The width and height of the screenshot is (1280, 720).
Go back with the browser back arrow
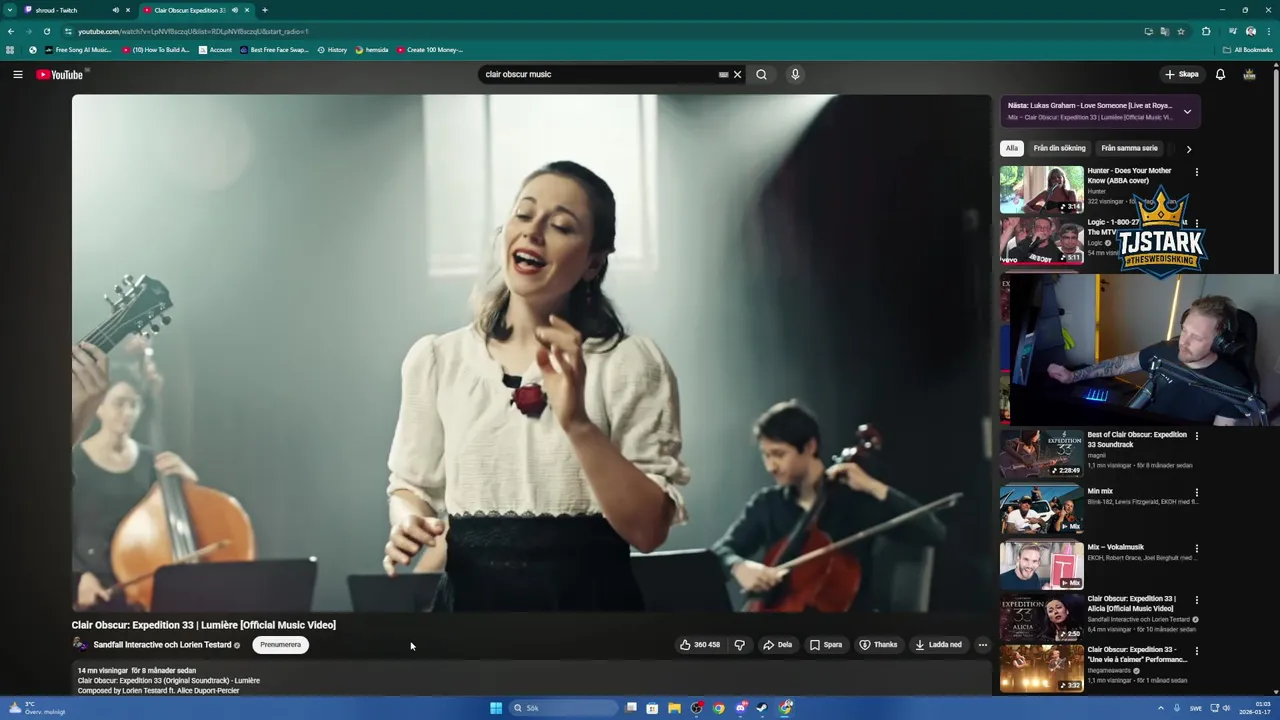pos(10,31)
